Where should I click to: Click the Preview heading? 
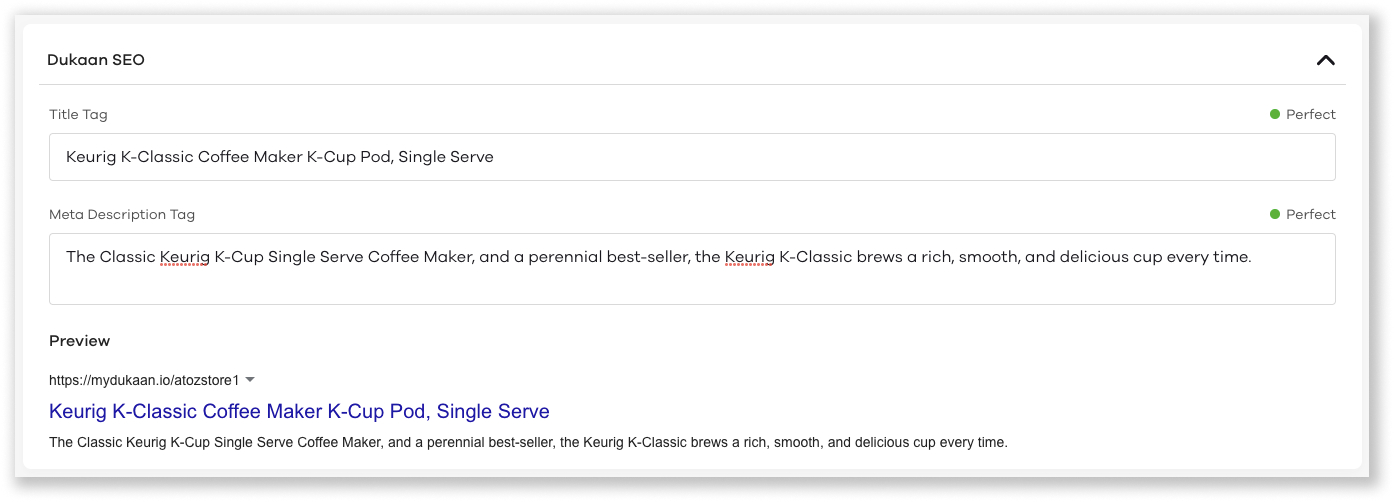point(79,341)
